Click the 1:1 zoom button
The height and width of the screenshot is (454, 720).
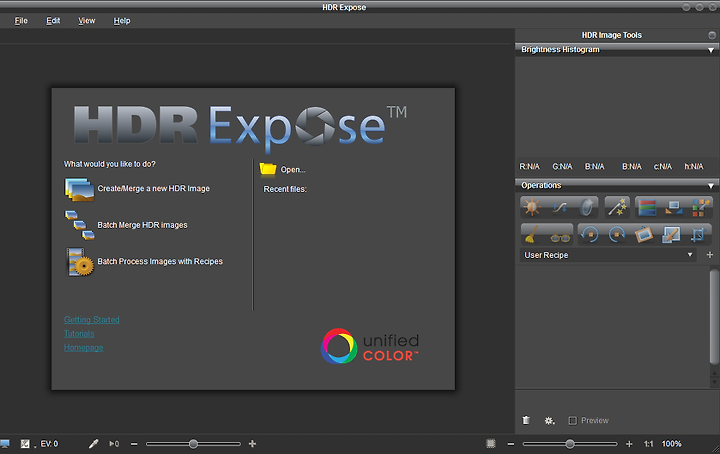coord(648,444)
